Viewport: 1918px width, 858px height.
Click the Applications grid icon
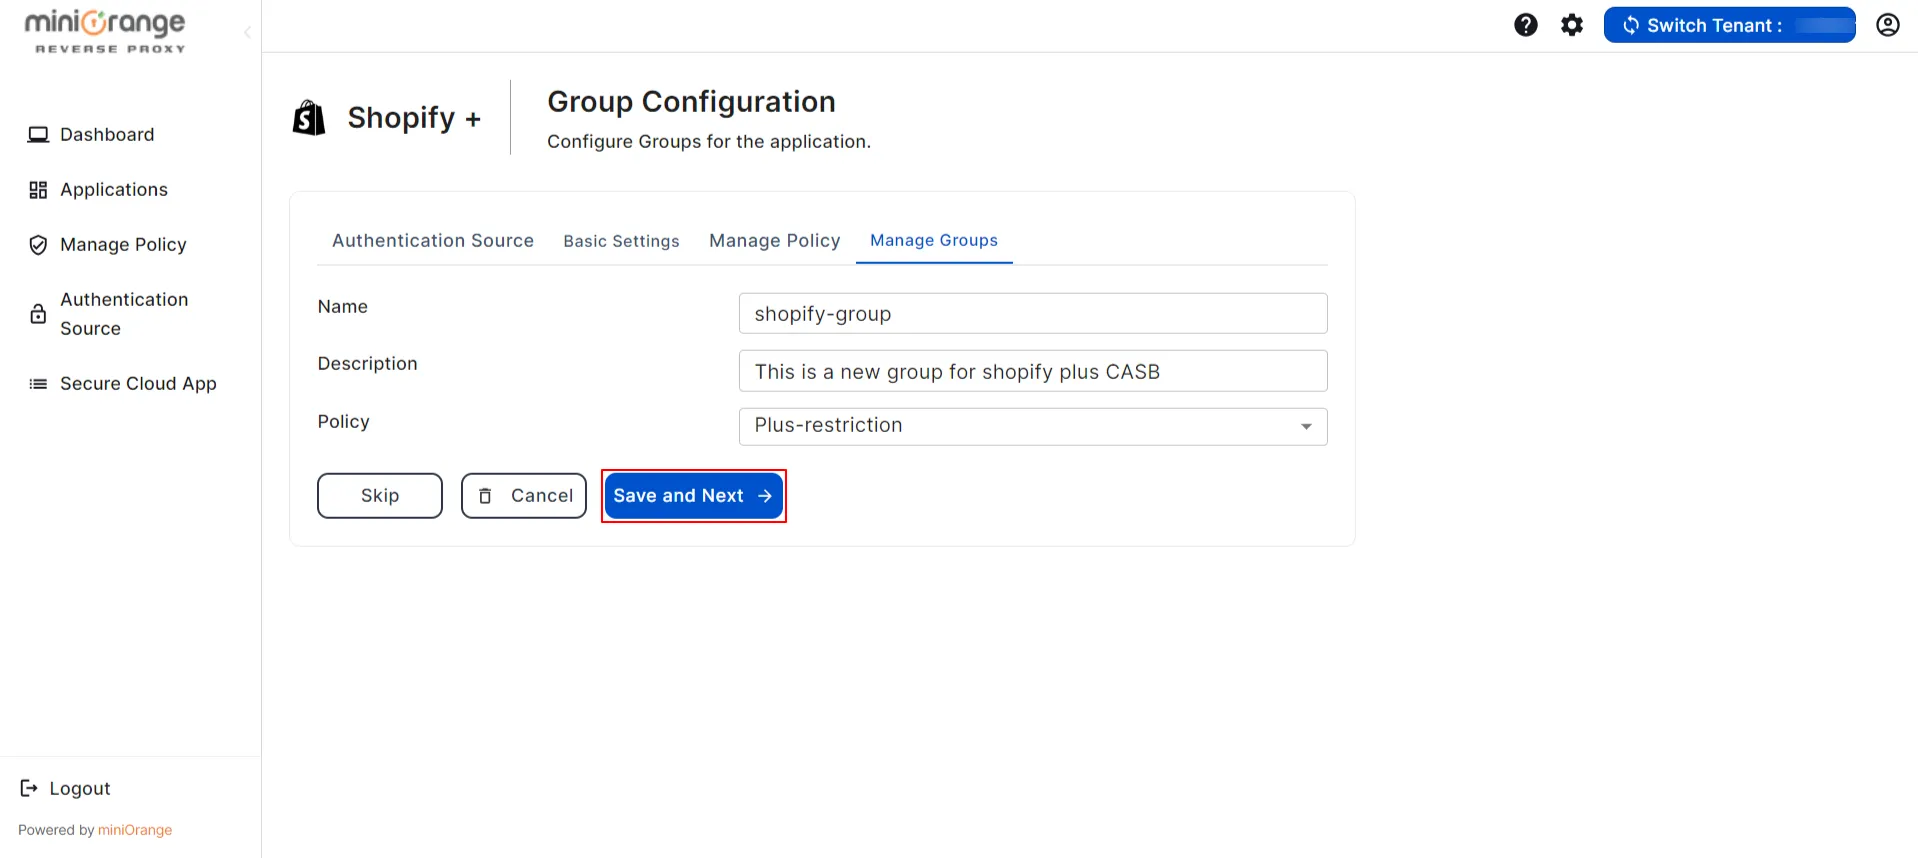pos(38,190)
